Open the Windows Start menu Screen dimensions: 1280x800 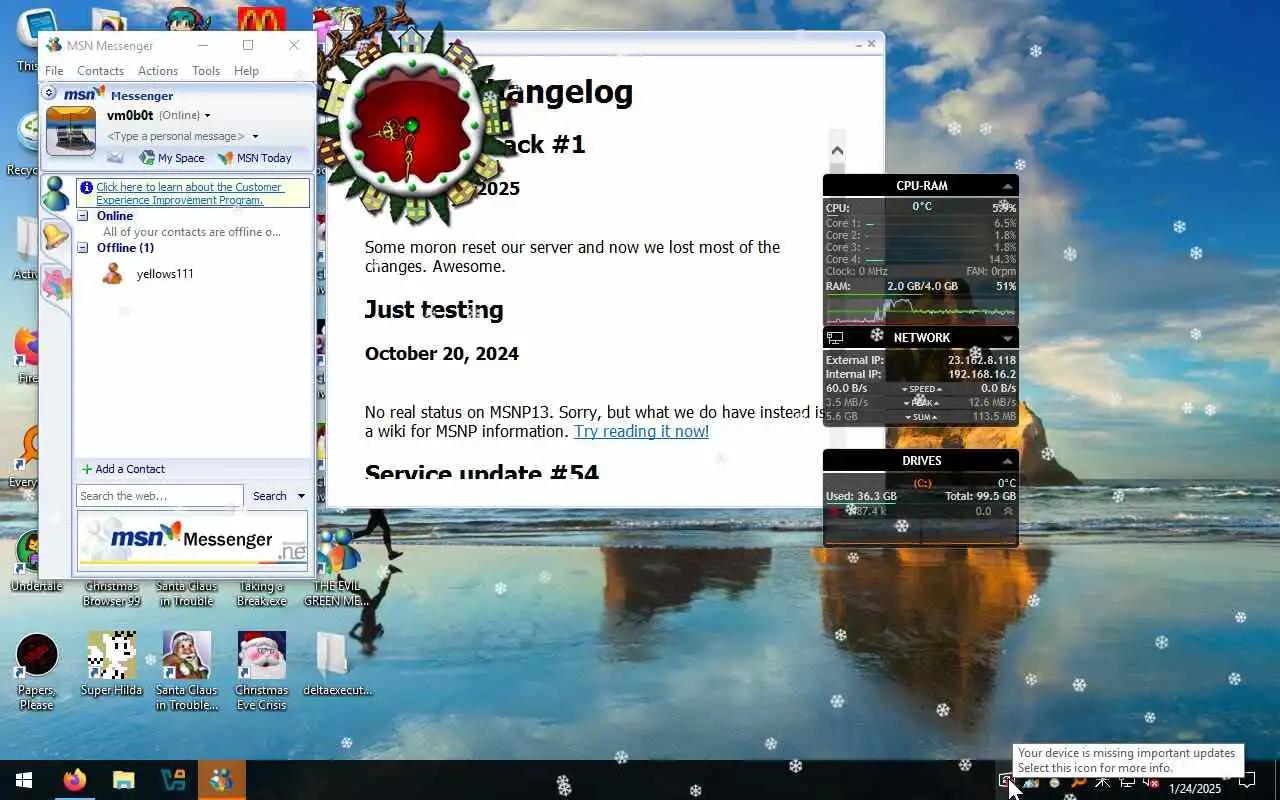[24, 780]
